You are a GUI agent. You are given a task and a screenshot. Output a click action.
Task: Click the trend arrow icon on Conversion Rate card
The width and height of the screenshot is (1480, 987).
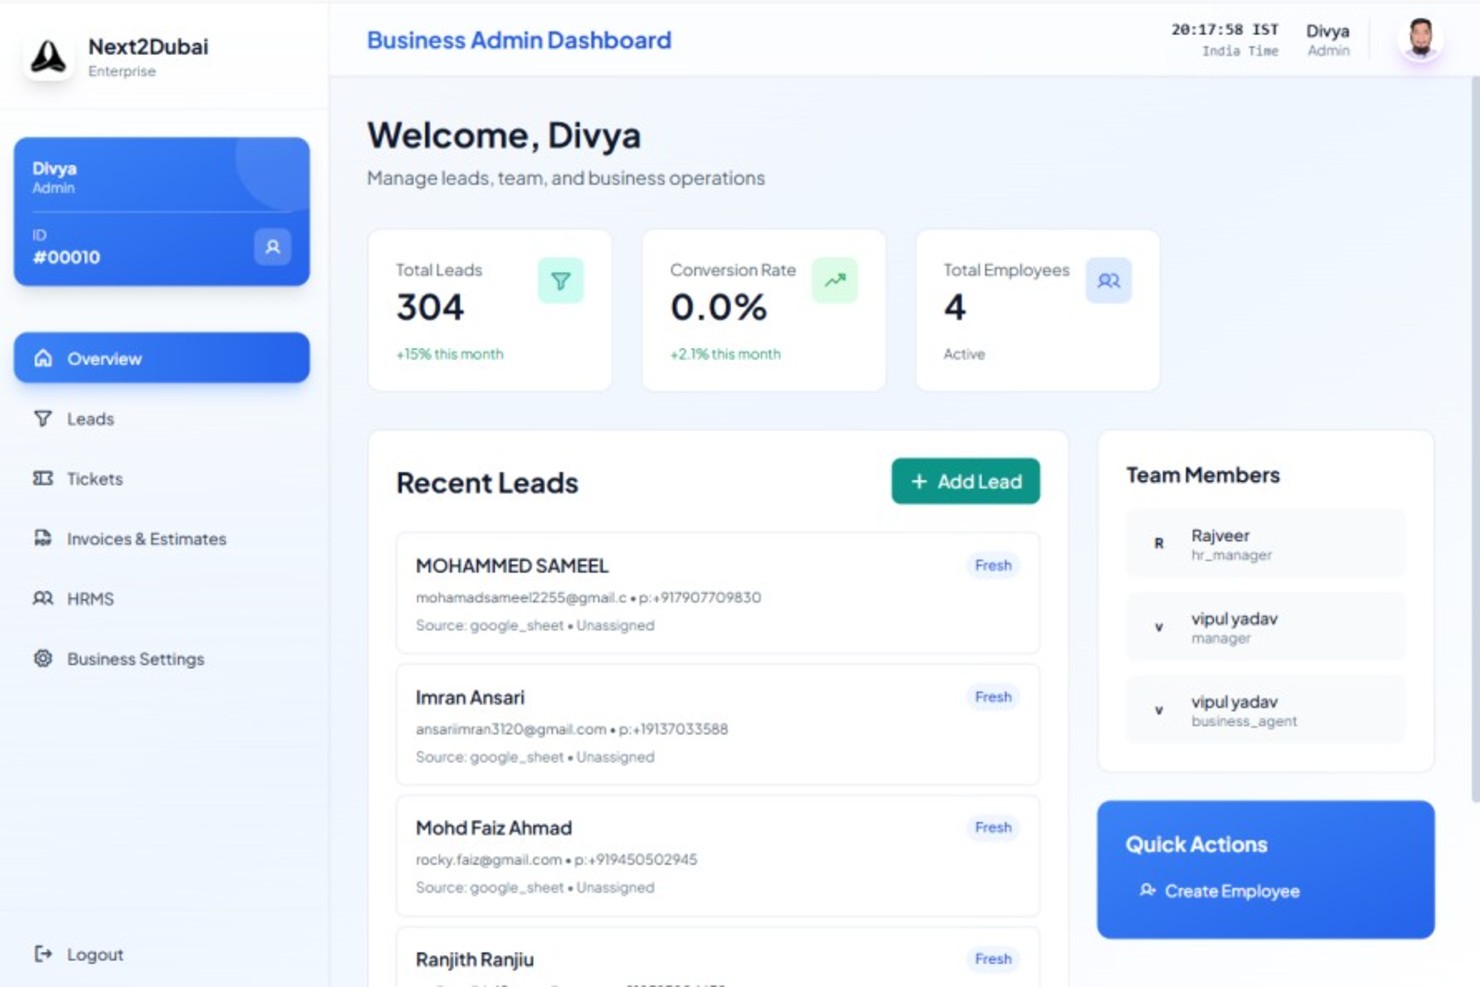click(835, 281)
